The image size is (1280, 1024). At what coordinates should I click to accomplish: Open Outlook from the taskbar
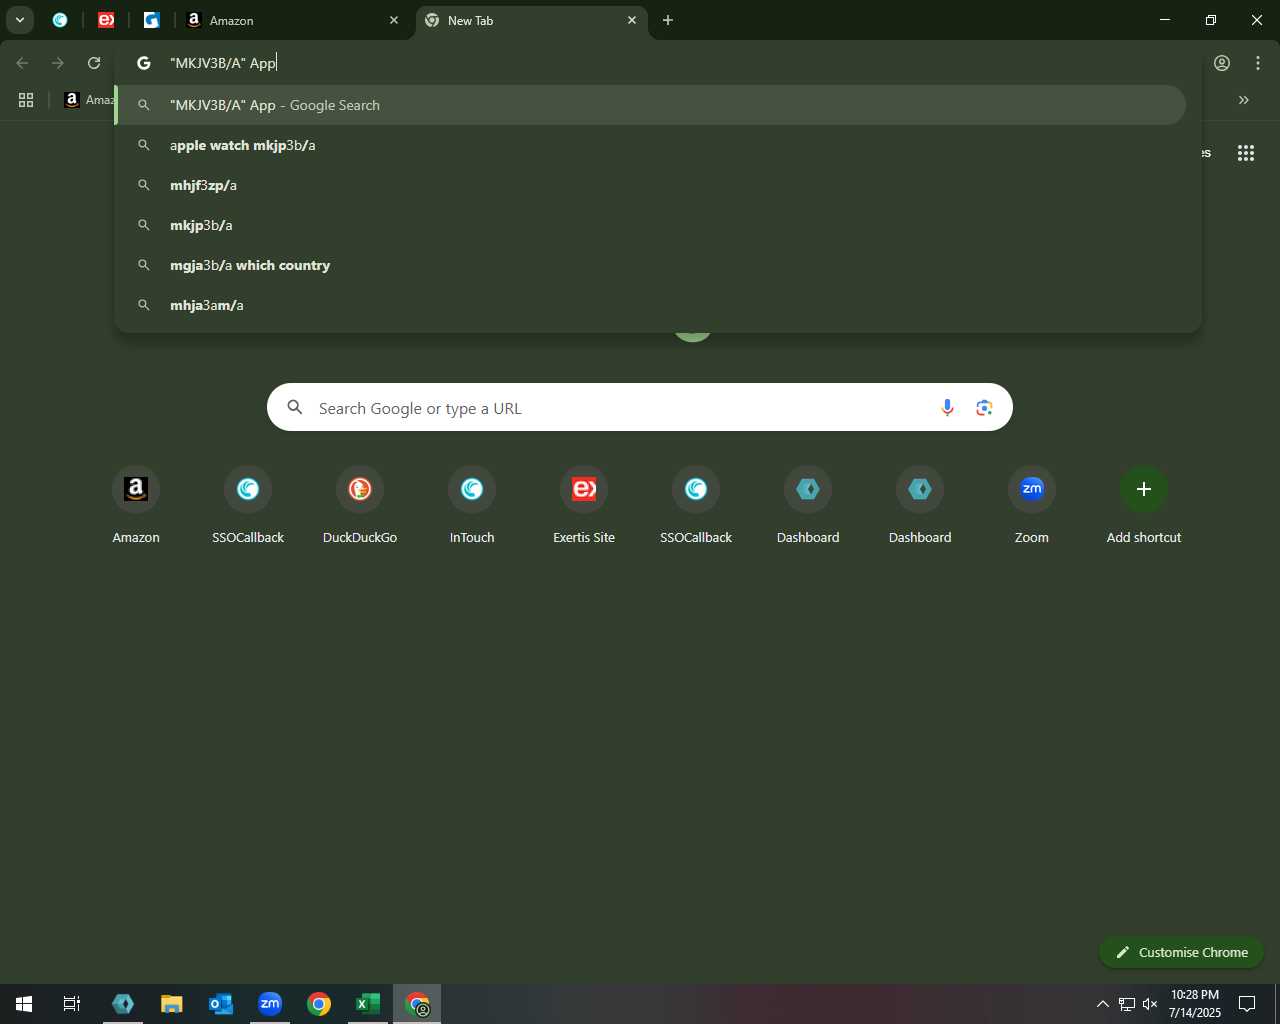[221, 1004]
